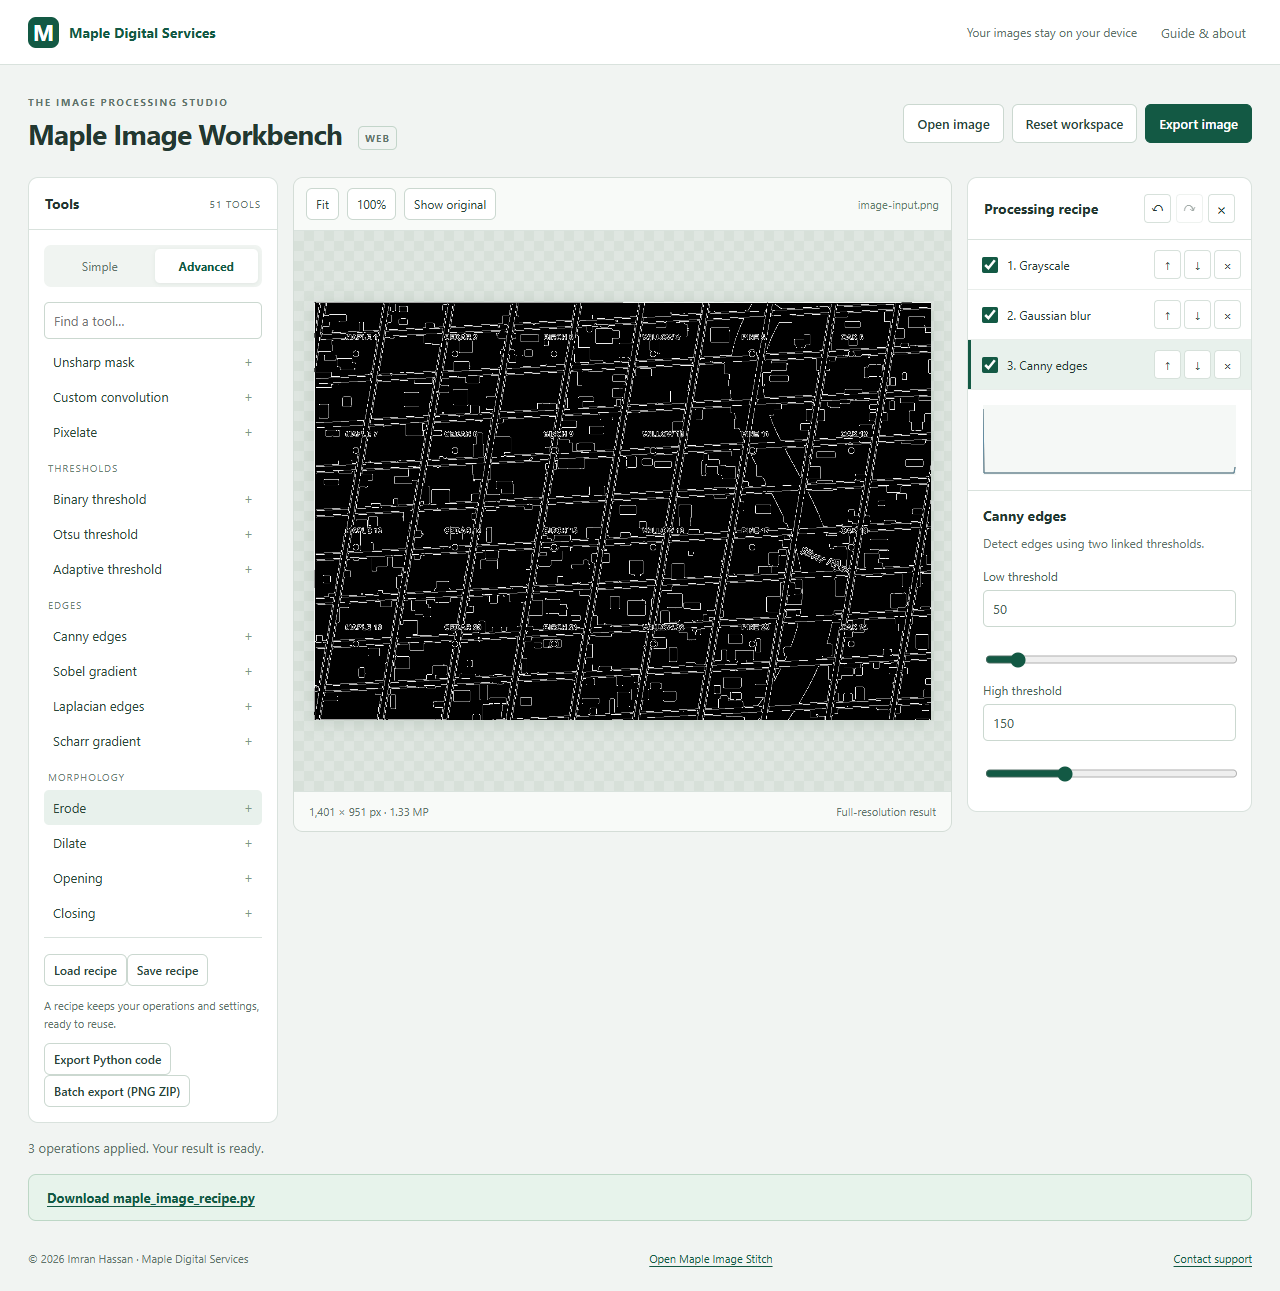Open the Contact support link

(1212, 1259)
